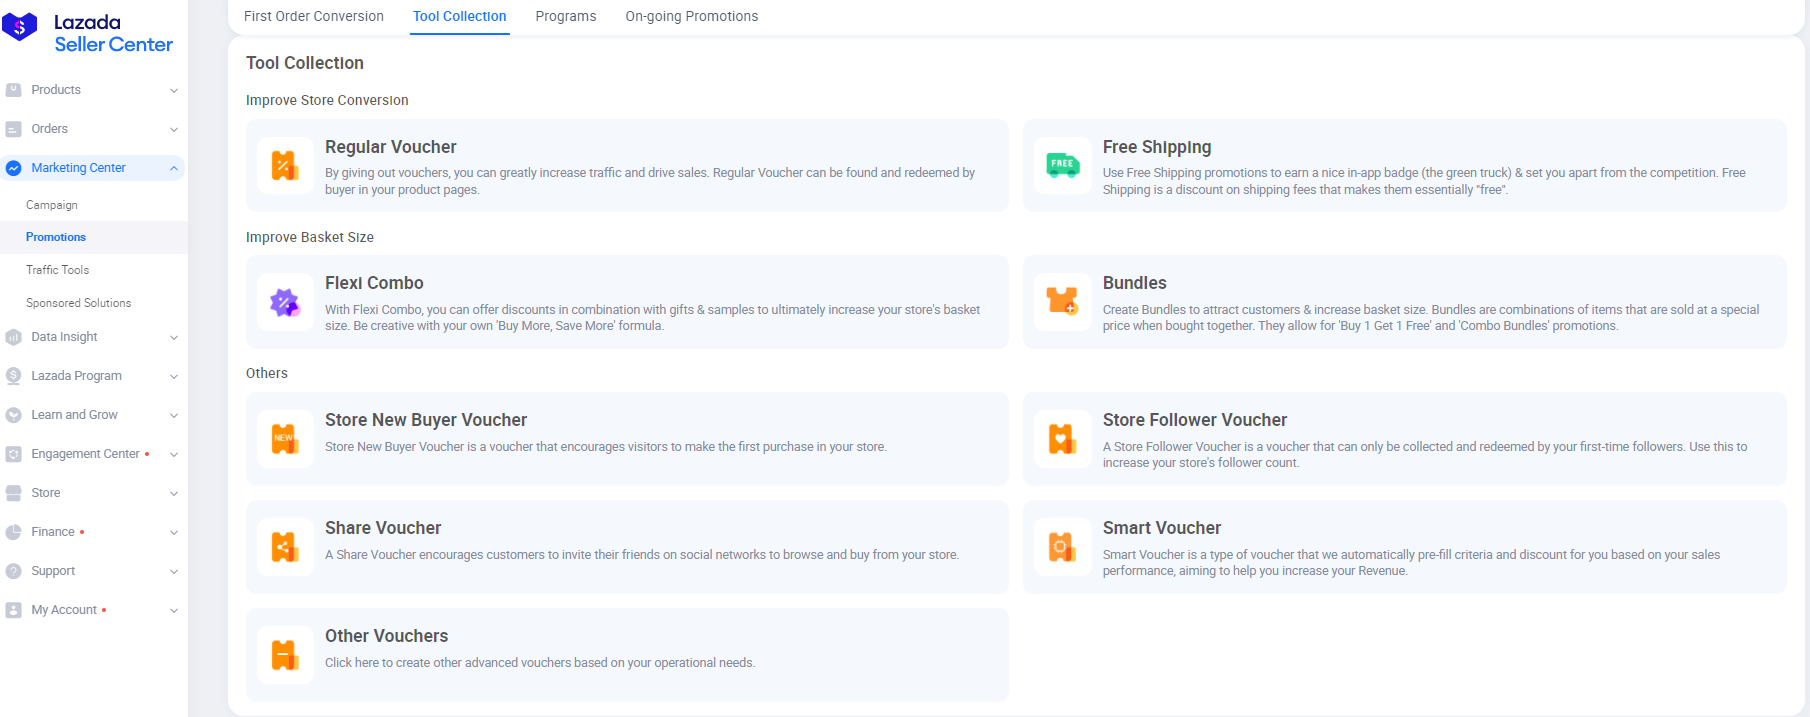The image size is (1810, 717).
Task: Click the Store New Buyer Voucher icon
Action: click(x=285, y=438)
